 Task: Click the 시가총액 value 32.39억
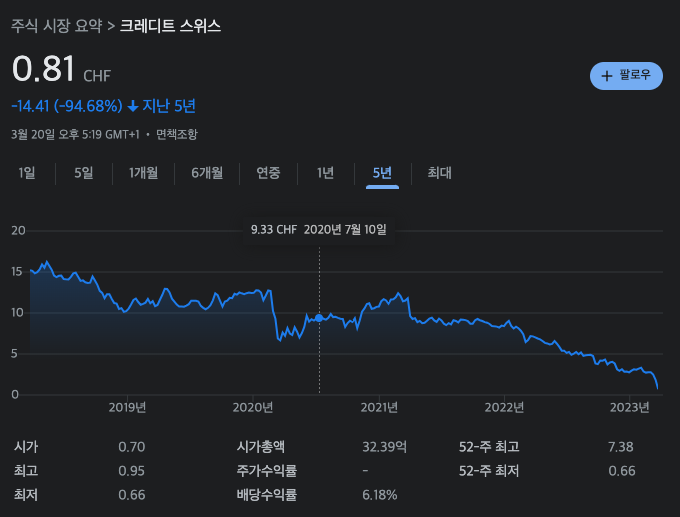click(385, 447)
